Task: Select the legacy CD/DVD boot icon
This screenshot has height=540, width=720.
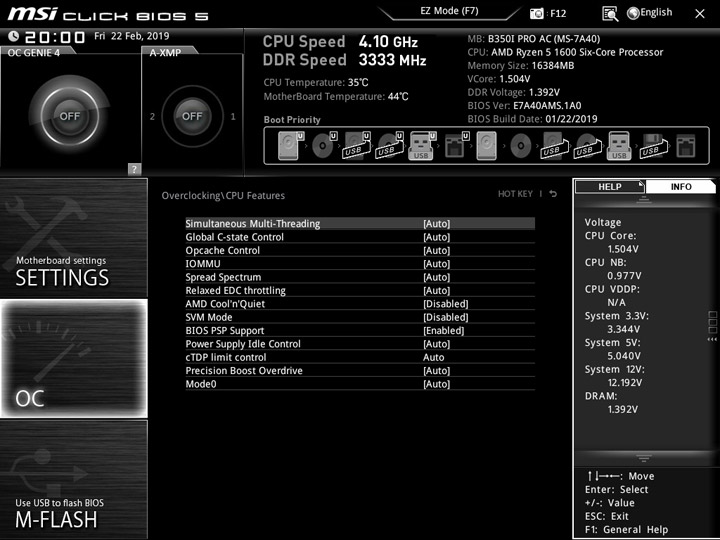Action: tap(521, 146)
